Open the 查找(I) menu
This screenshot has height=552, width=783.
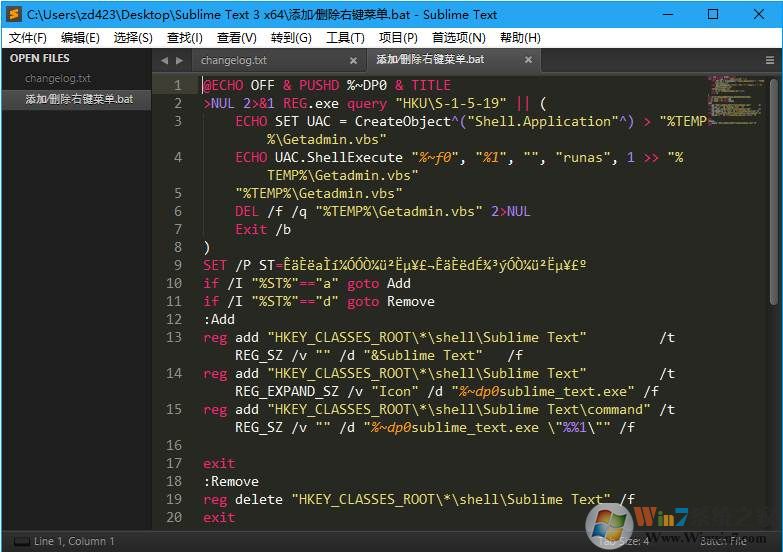(185, 37)
